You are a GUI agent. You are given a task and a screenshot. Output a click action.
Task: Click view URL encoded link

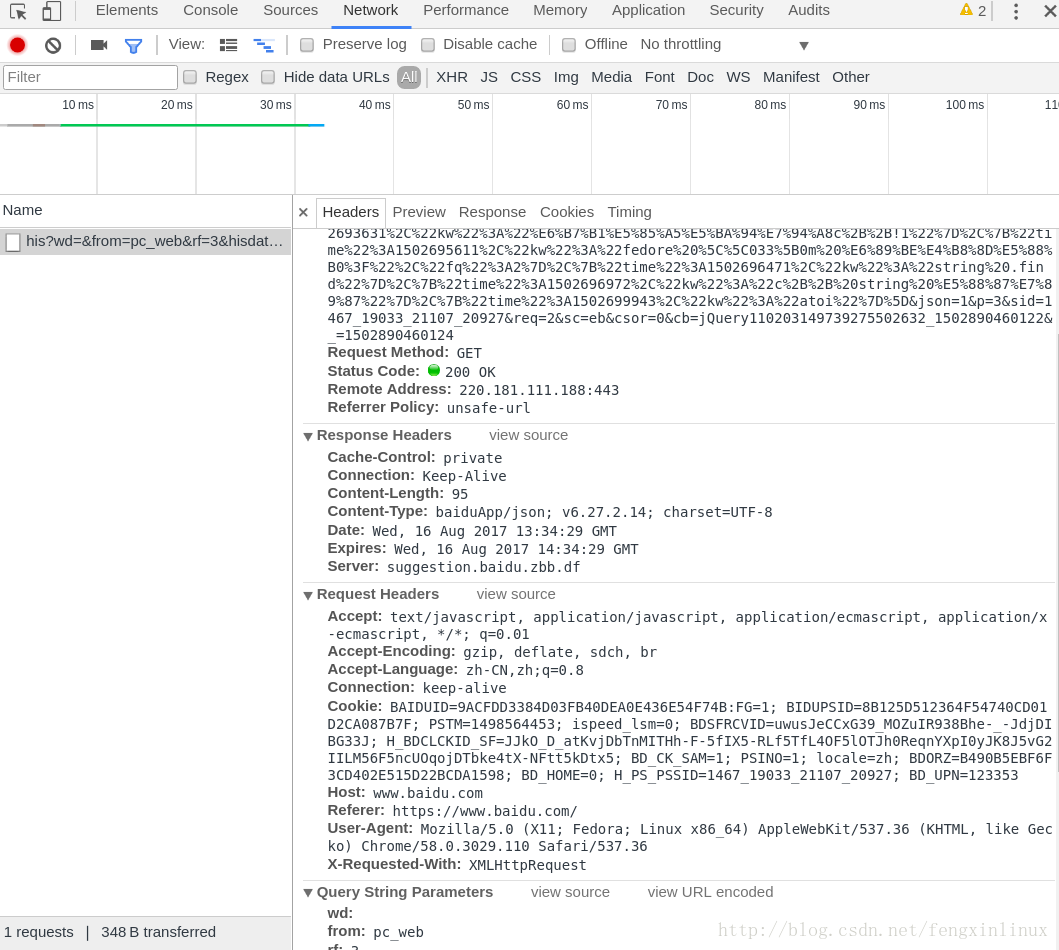pyautogui.click(x=710, y=892)
